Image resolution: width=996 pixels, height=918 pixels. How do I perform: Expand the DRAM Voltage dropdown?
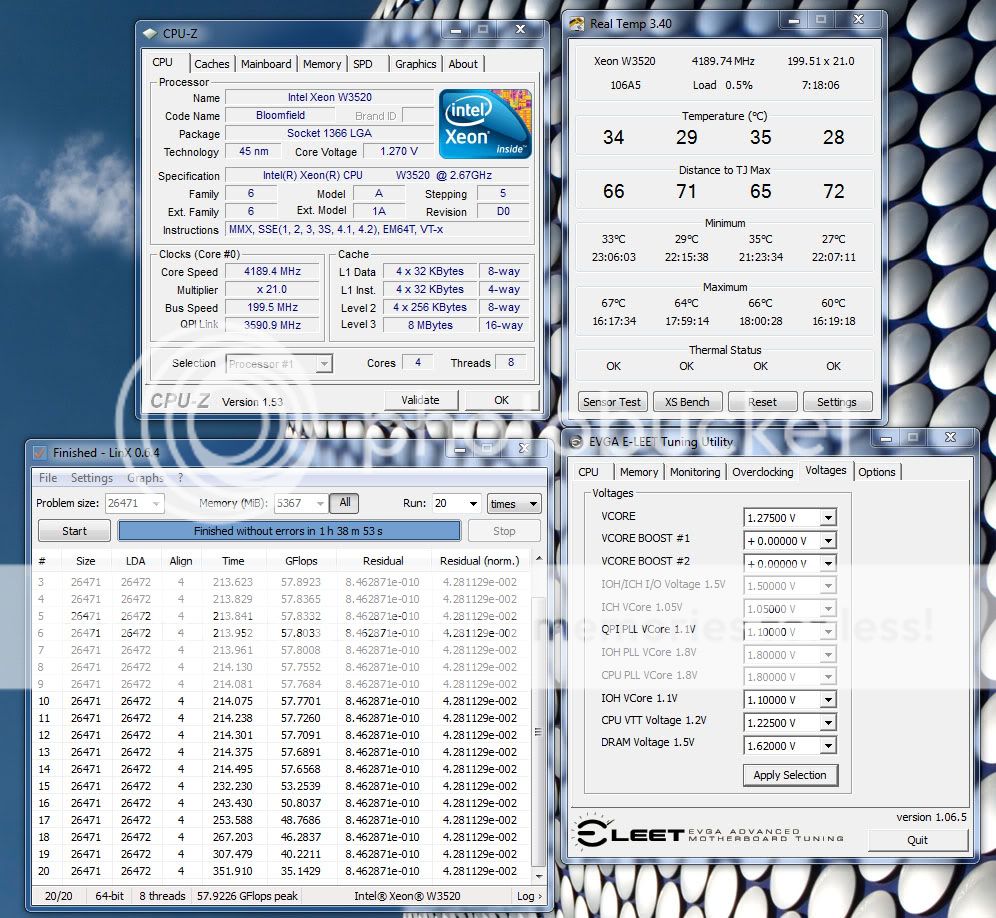pos(828,746)
